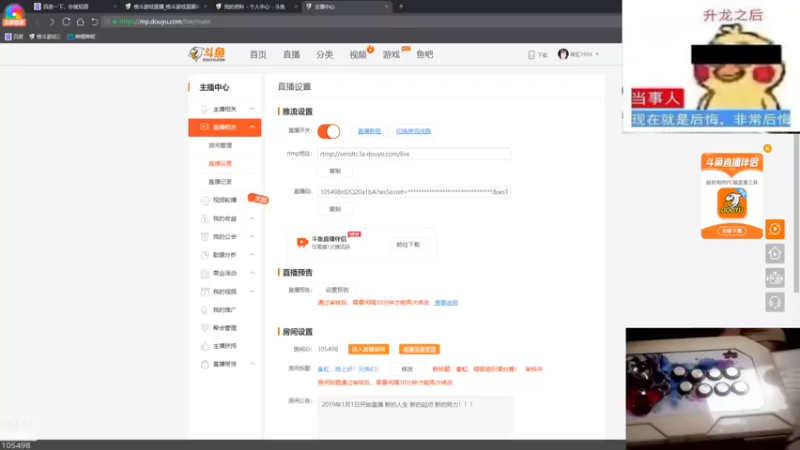This screenshot has height=450, width=800.
Task: Toggle the 直播开关 live switch
Action: pos(329,131)
